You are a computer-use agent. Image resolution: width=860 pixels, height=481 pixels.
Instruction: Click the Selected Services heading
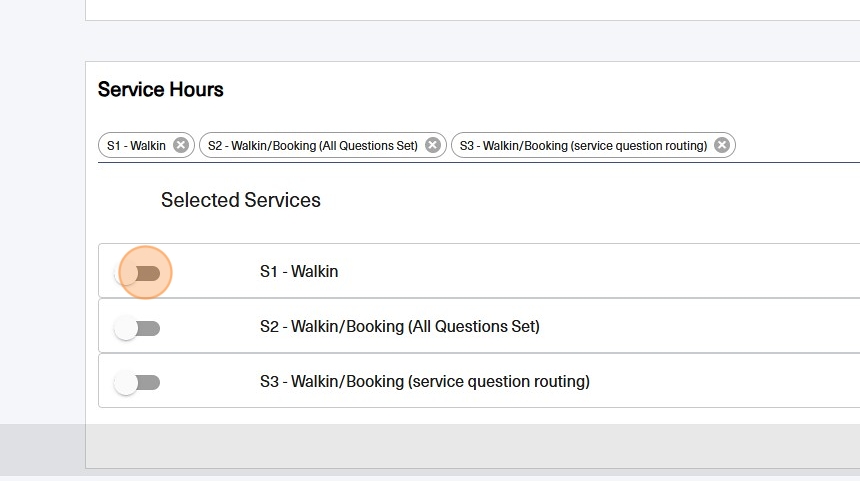tap(241, 200)
